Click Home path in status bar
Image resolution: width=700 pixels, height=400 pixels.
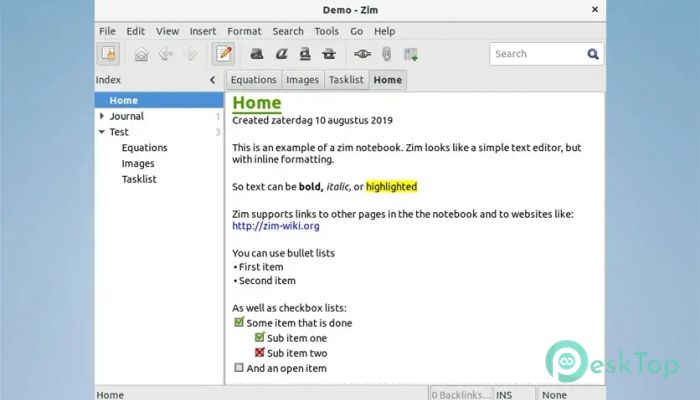[110, 395]
